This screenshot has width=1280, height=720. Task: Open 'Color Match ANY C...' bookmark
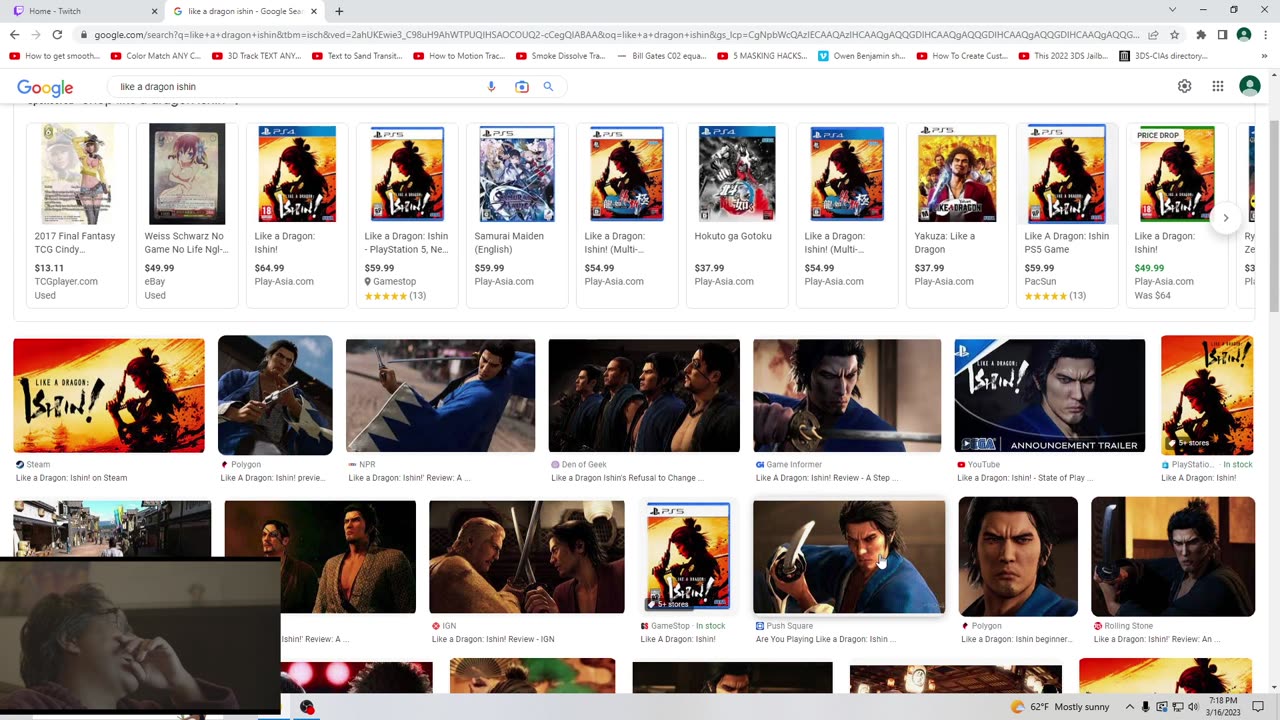pos(156,56)
